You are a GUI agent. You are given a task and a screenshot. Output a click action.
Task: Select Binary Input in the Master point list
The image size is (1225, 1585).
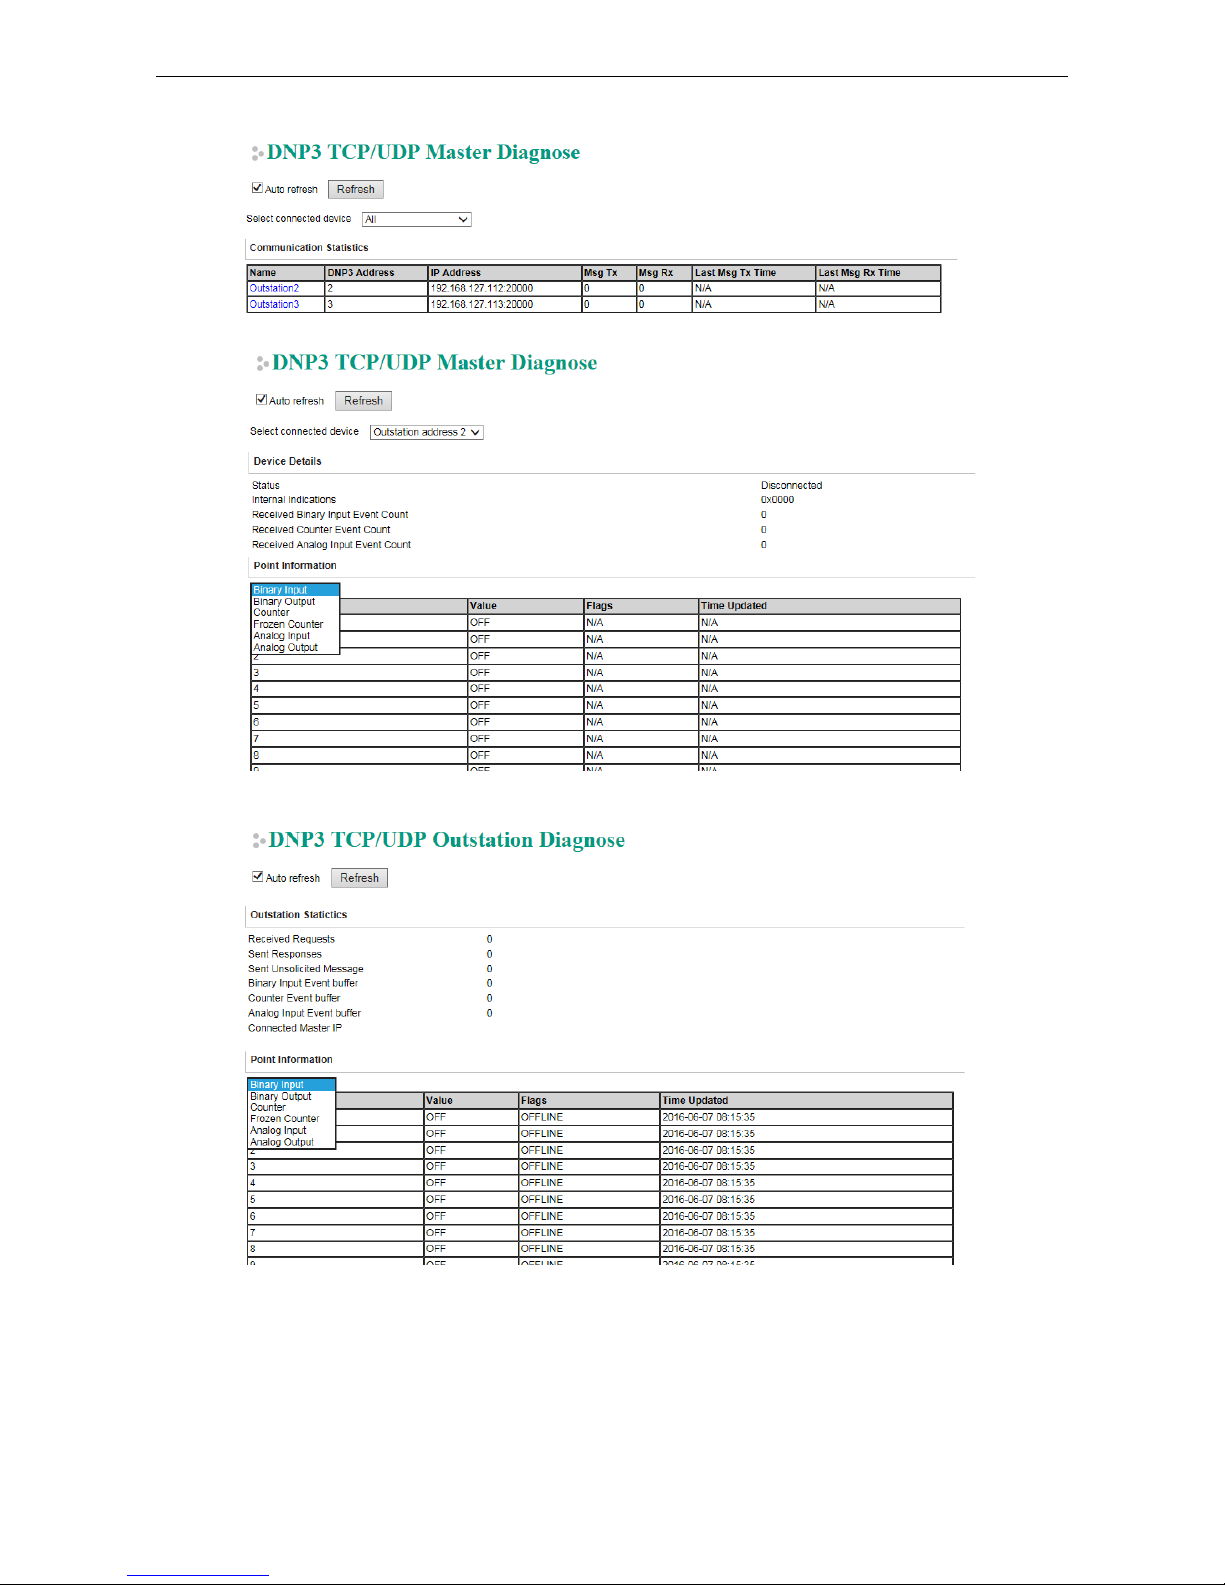(x=295, y=590)
